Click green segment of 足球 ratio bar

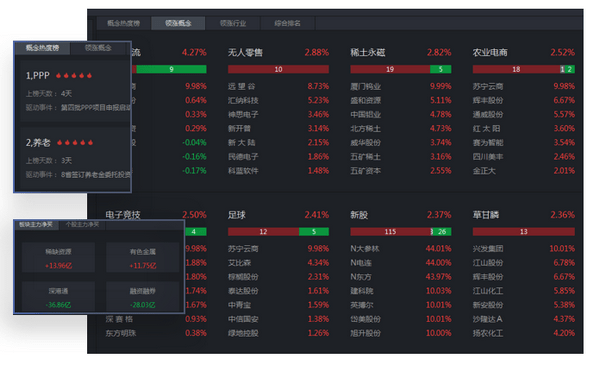pyautogui.click(x=314, y=232)
